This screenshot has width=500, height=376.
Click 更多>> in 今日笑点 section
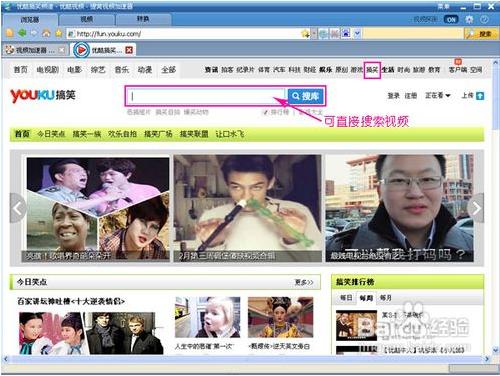[304, 282]
